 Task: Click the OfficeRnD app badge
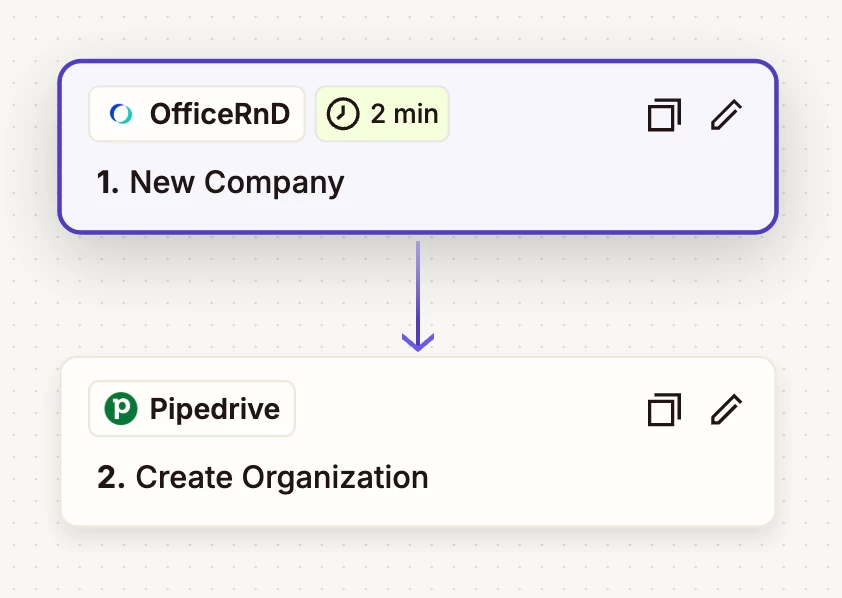197,114
